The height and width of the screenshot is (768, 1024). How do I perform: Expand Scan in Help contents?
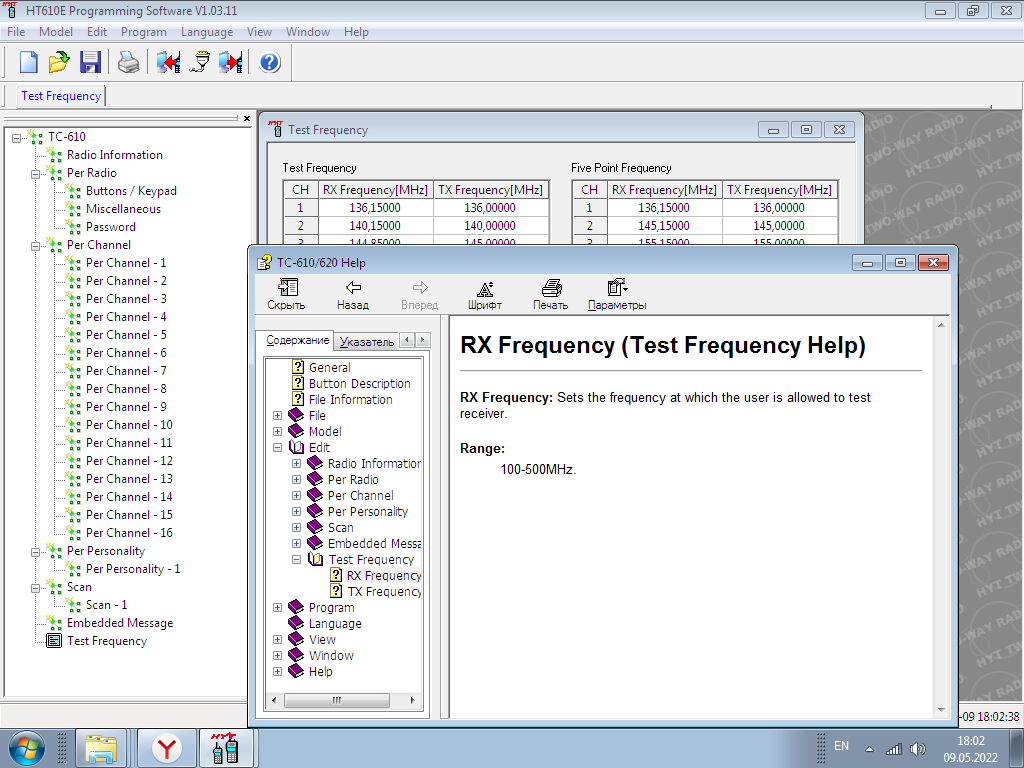(x=296, y=528)
